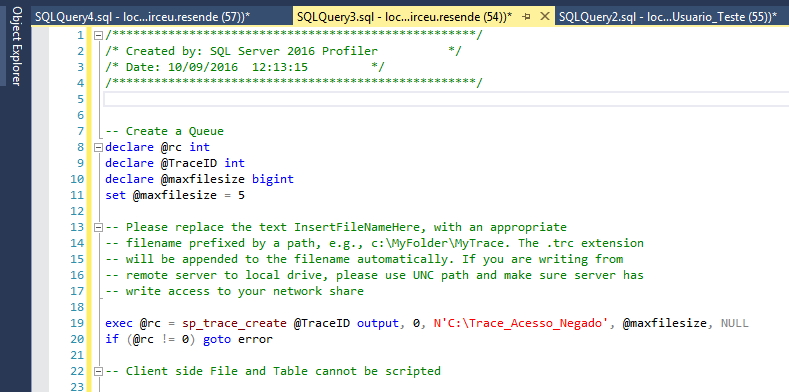Screen dimensions: 789x392
Task: Open the Object Explorer side panel
Action: click(x=16, y=46)
